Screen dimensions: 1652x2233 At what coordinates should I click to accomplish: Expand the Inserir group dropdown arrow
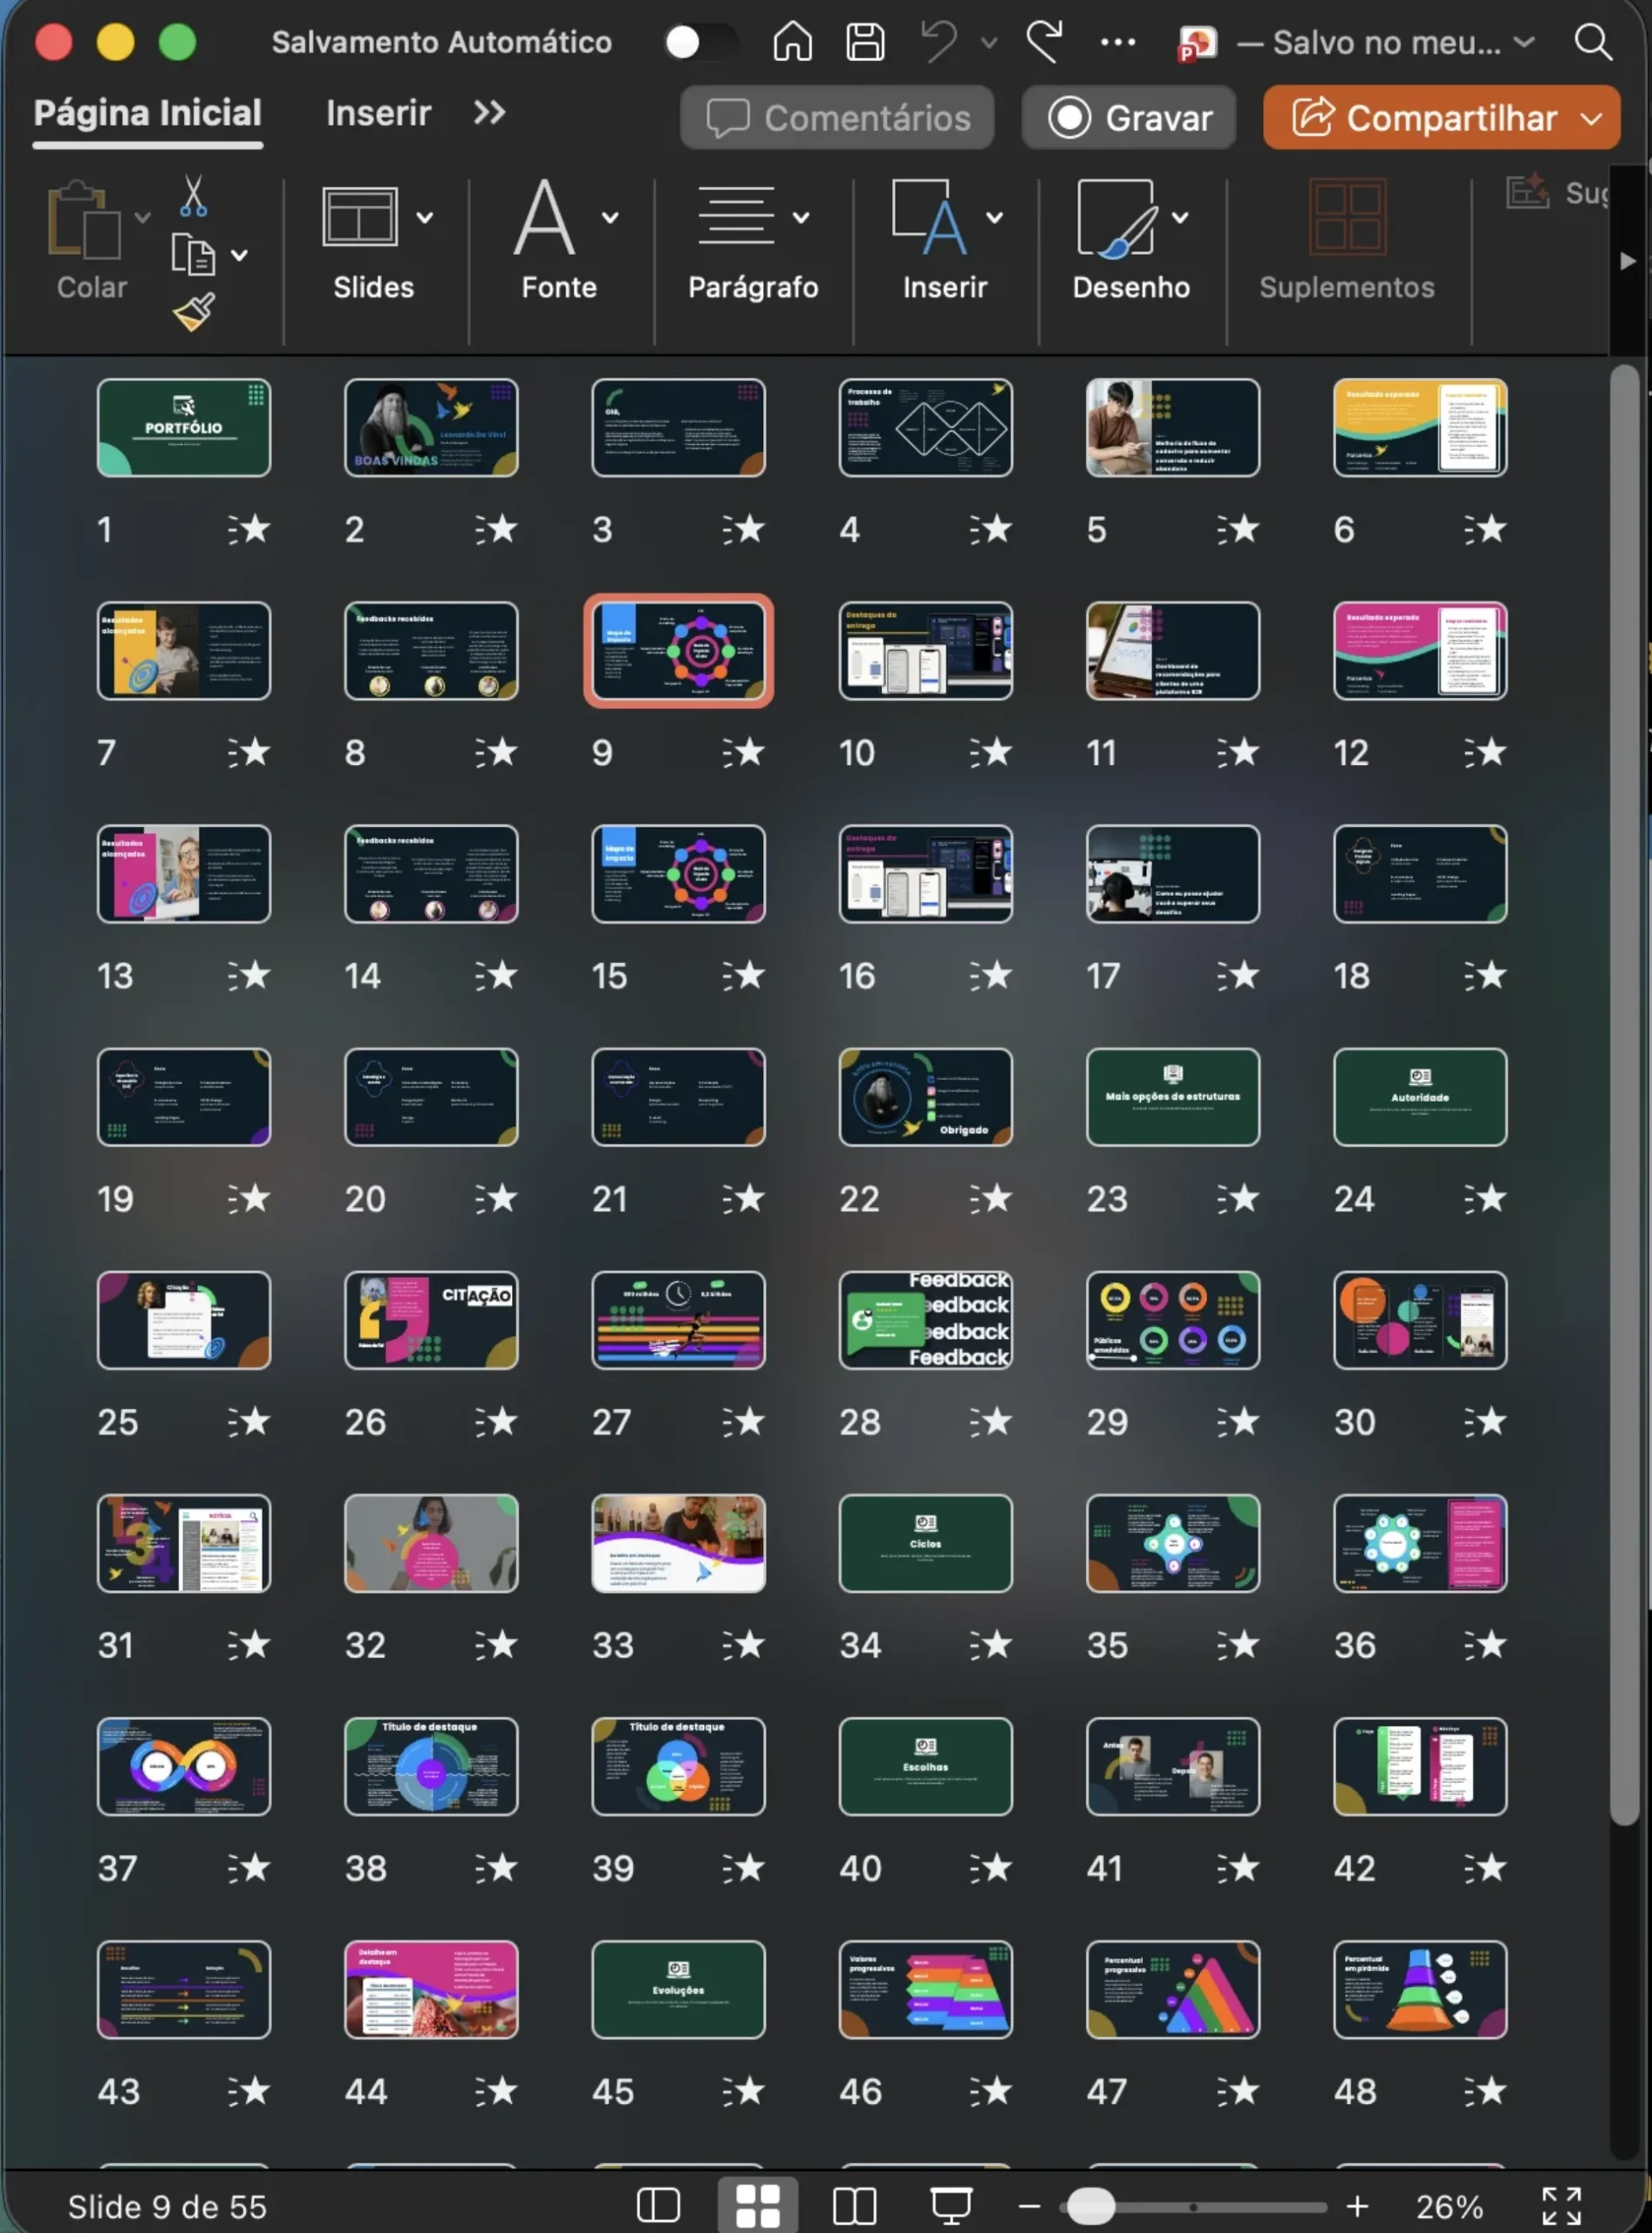(x=994, y=217)
